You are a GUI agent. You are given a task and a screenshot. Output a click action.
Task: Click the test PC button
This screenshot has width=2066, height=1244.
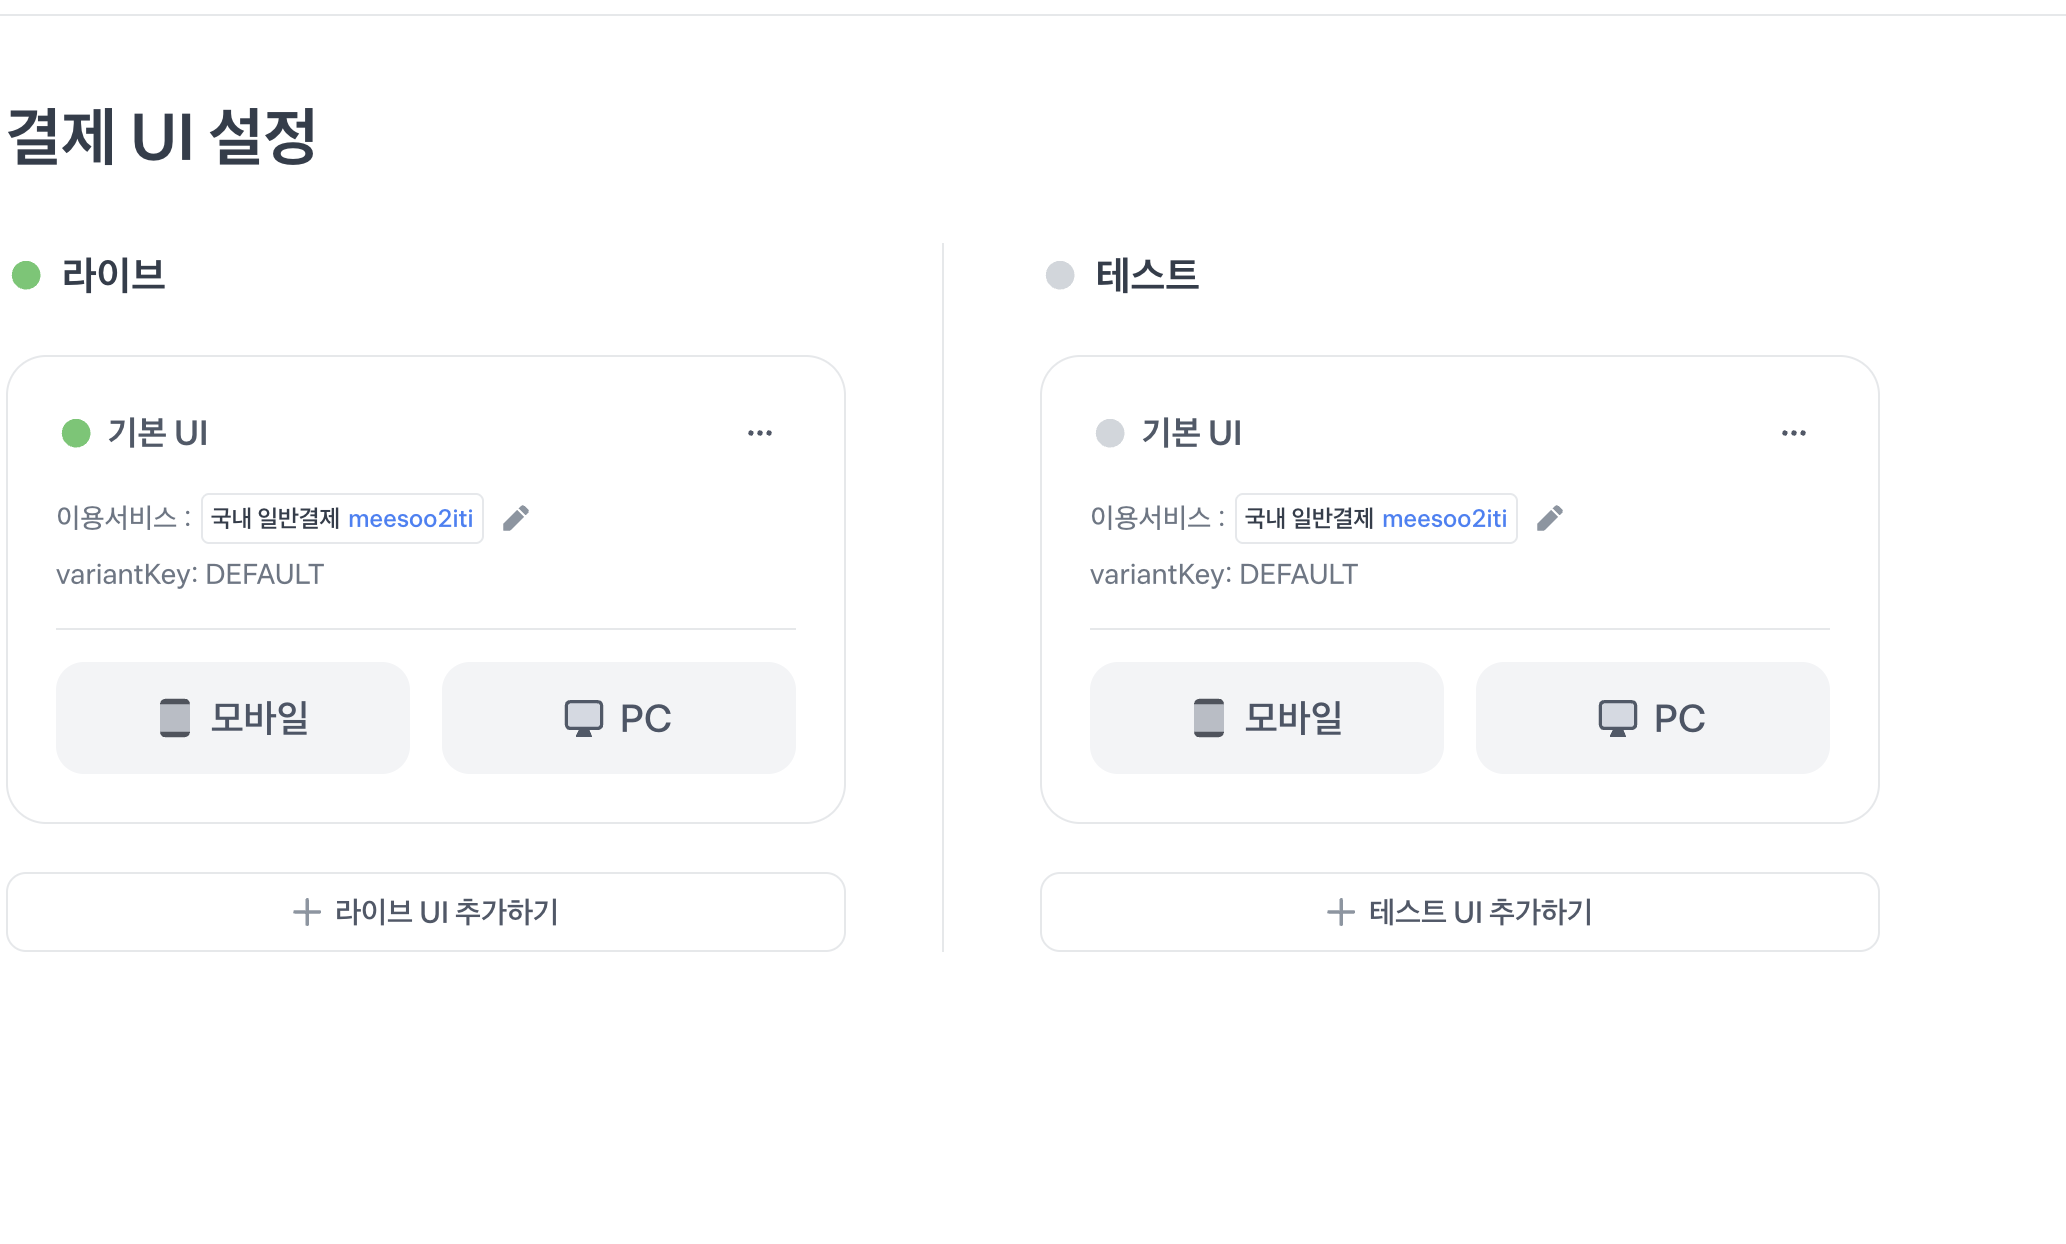click(1653, 717)
